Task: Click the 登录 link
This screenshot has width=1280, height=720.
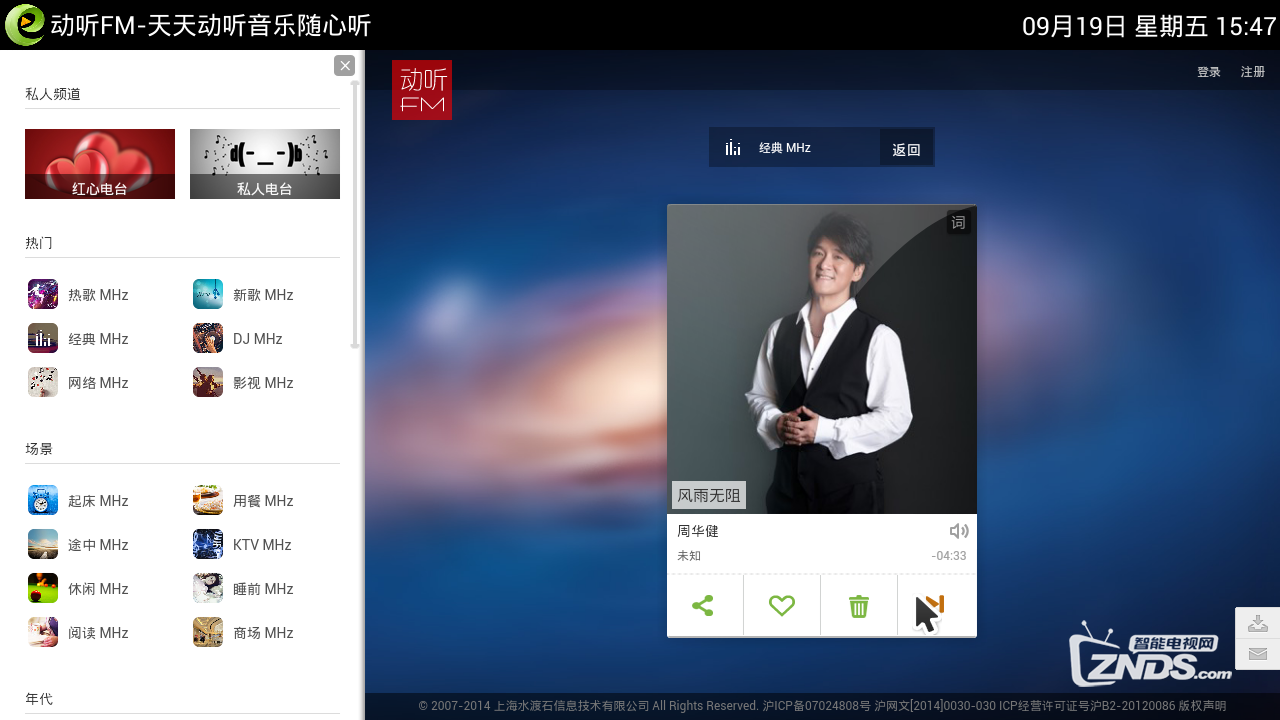Action: (1209, 72)
